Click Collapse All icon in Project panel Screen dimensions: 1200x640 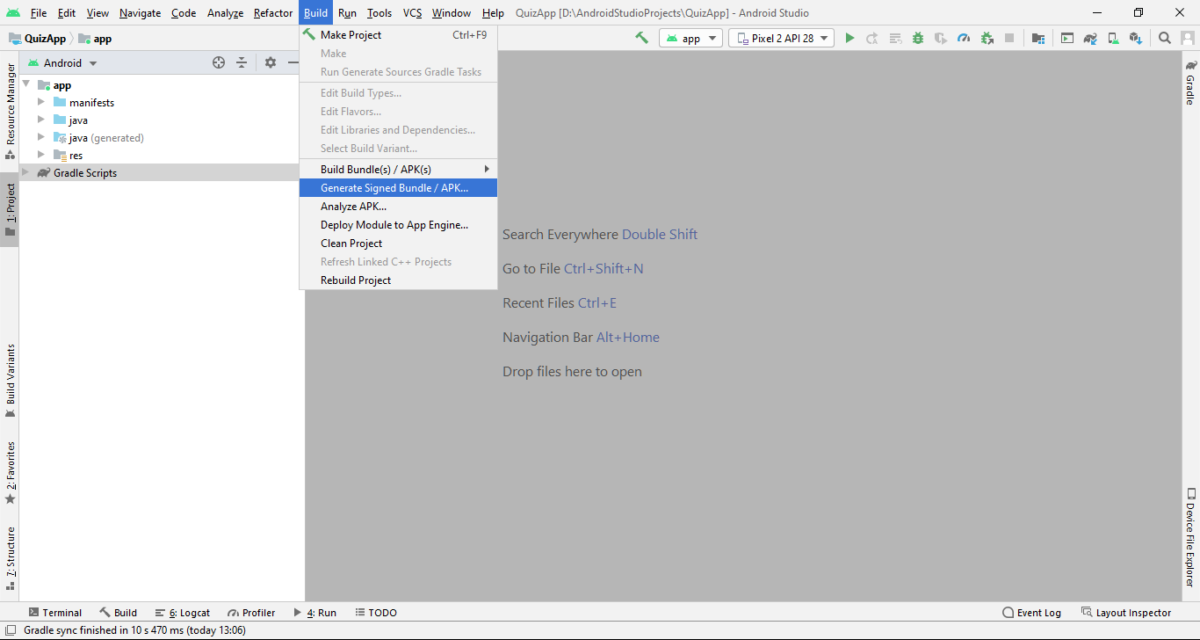tap(242, 63)
